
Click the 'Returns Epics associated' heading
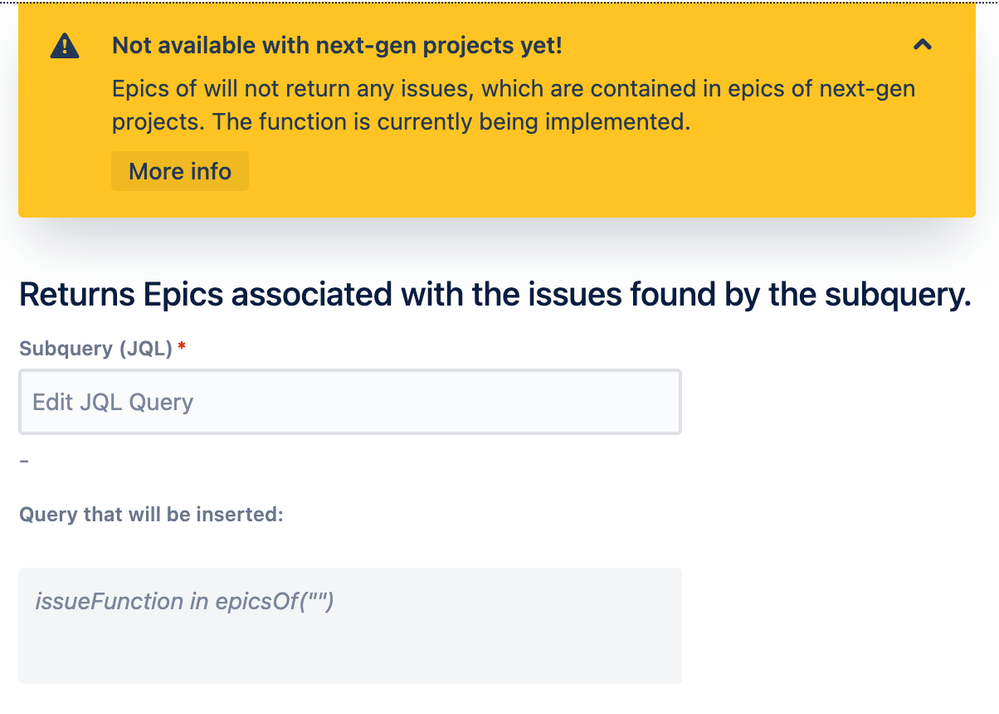(494, 295)
